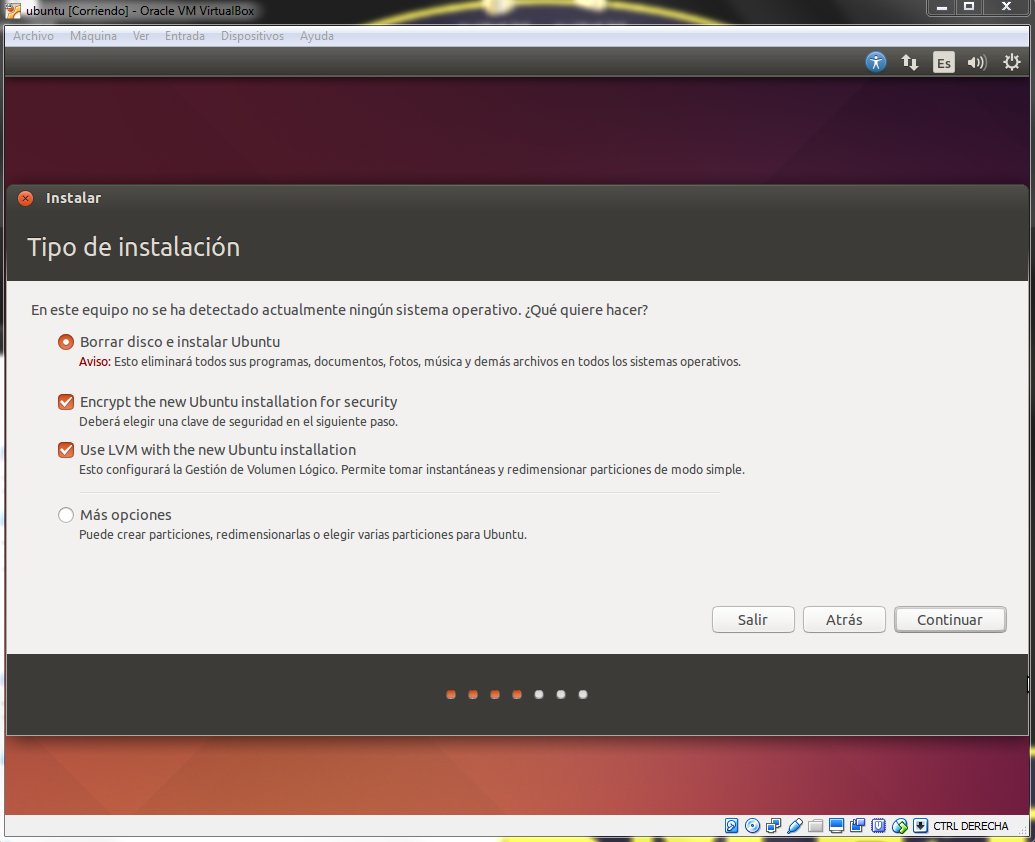
Task: Open the Dispositivos menu
Action: tap(252, 36)
